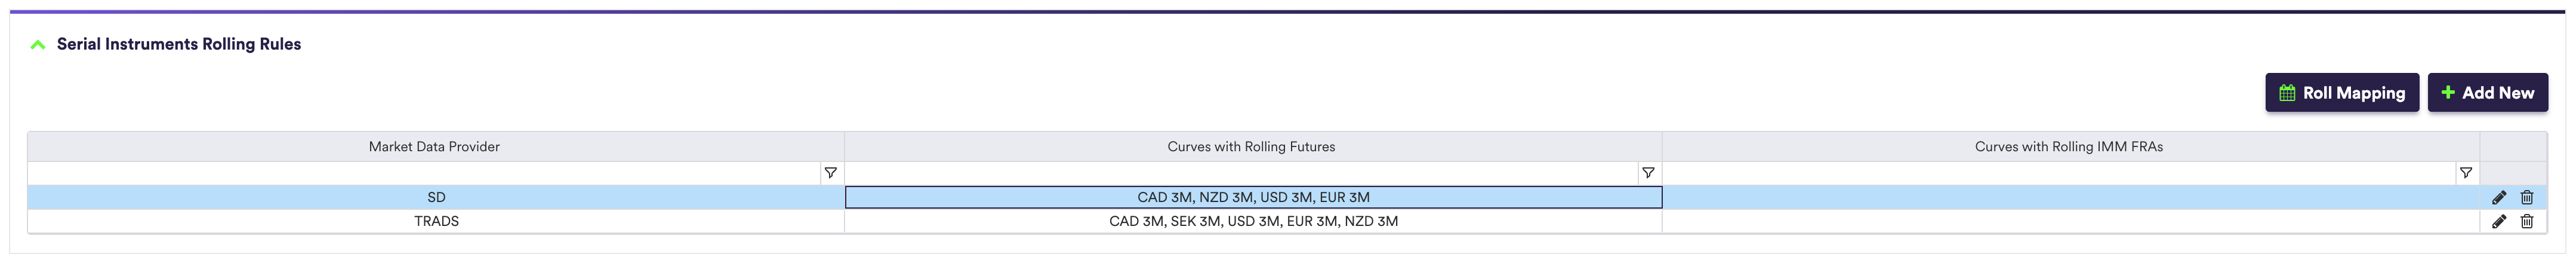Collapse the Serial Instruments Rolling Rules section
Screen dimensions: 2576x263
click(38, 45)
